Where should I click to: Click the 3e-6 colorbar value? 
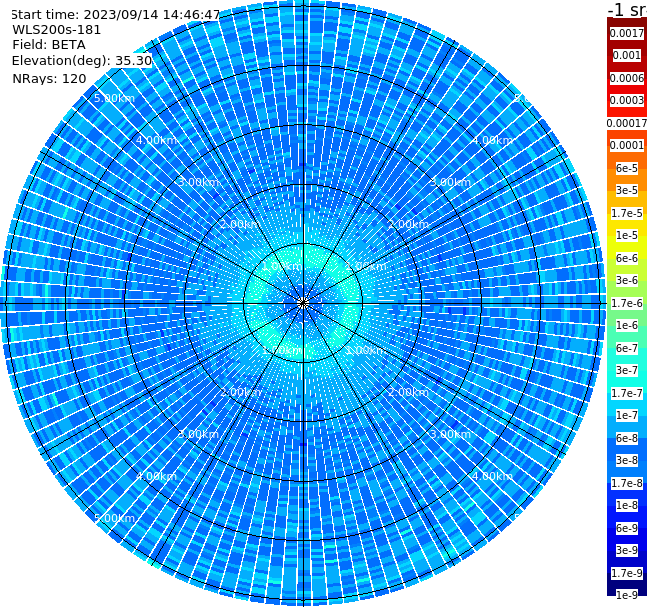627,280
